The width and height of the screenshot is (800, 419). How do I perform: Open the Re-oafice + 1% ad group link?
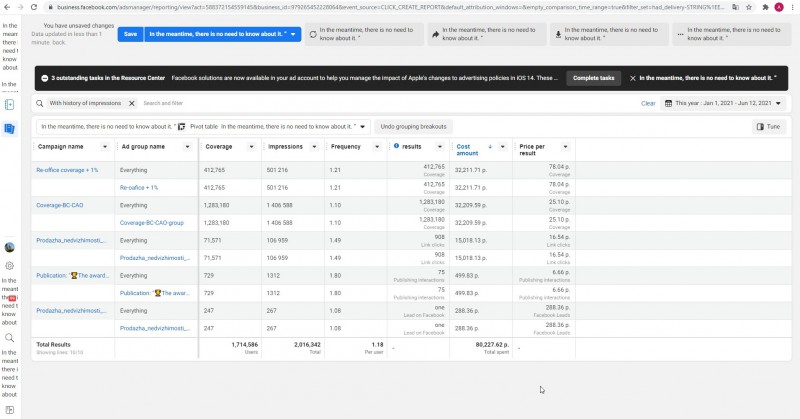[x=139, y=188]
